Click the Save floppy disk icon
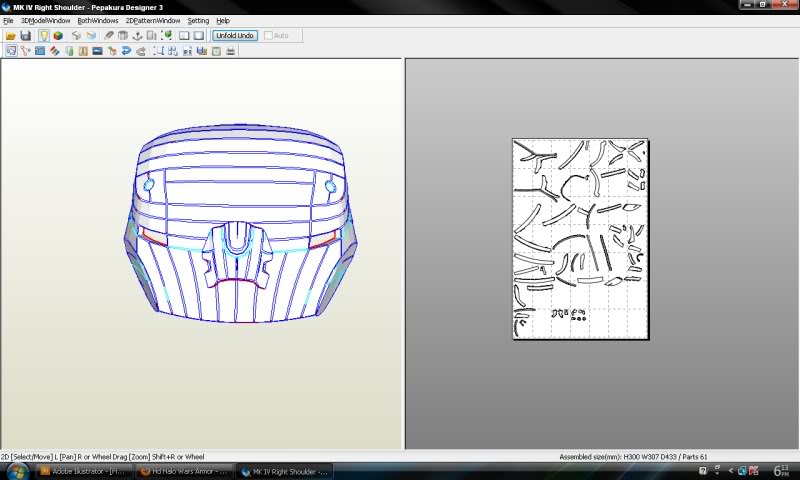The height and width of the screenshot is (480, 800). point(25,36)
